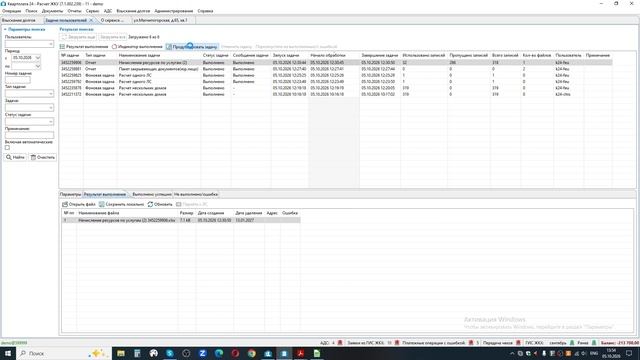Switch to the Параметры lower tab
Image resolution: width=640 pixels, height=360 pixels.
tap(70, 194)
